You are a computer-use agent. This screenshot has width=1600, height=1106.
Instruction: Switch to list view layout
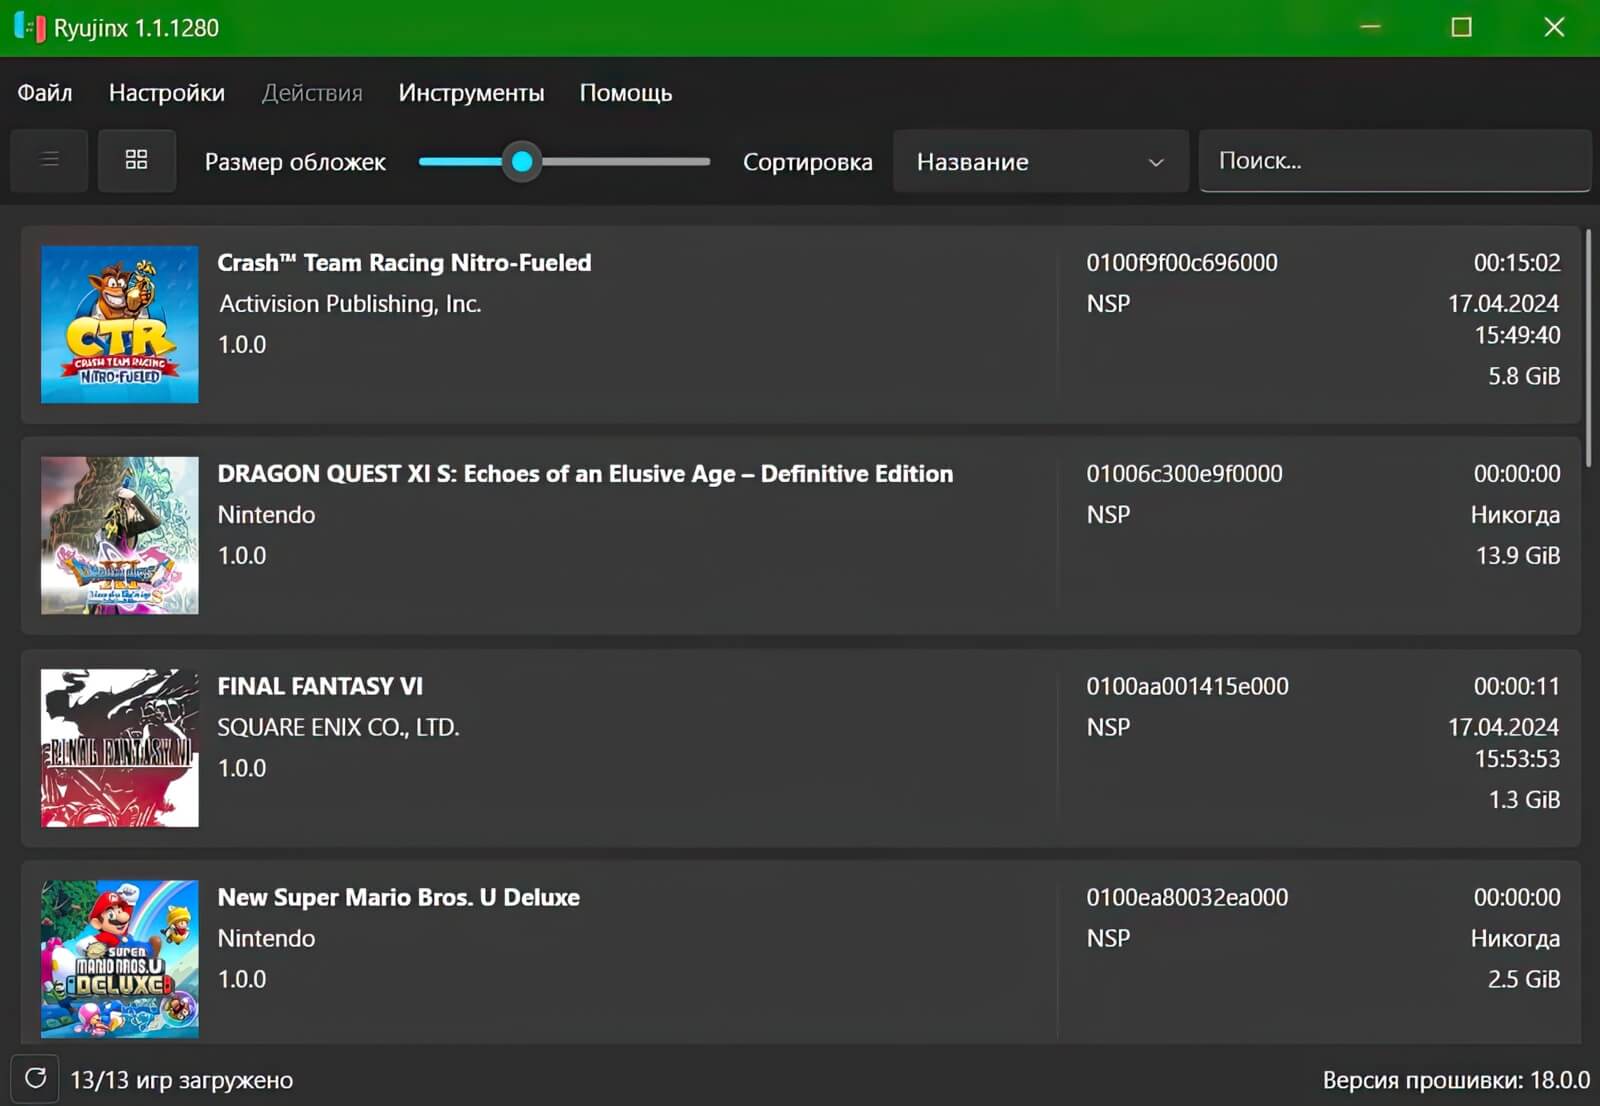click(x=49, y=160)
